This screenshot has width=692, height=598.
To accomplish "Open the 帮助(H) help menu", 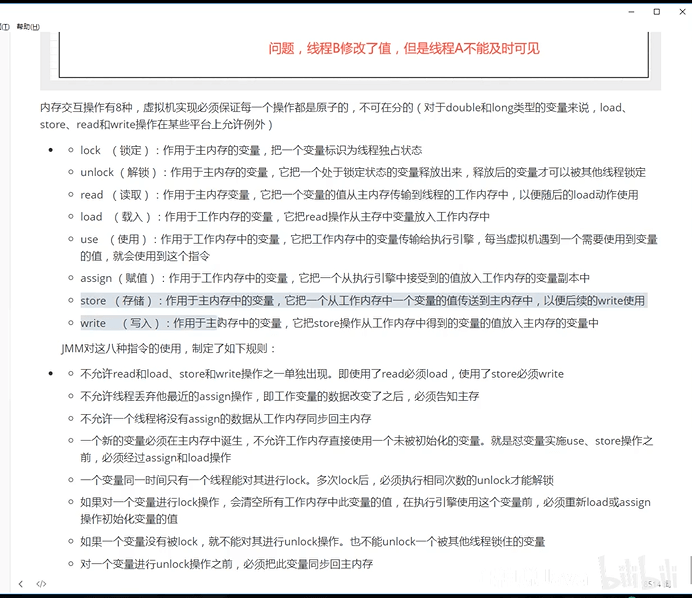I will pyautogui.click(x=28, y=27).
